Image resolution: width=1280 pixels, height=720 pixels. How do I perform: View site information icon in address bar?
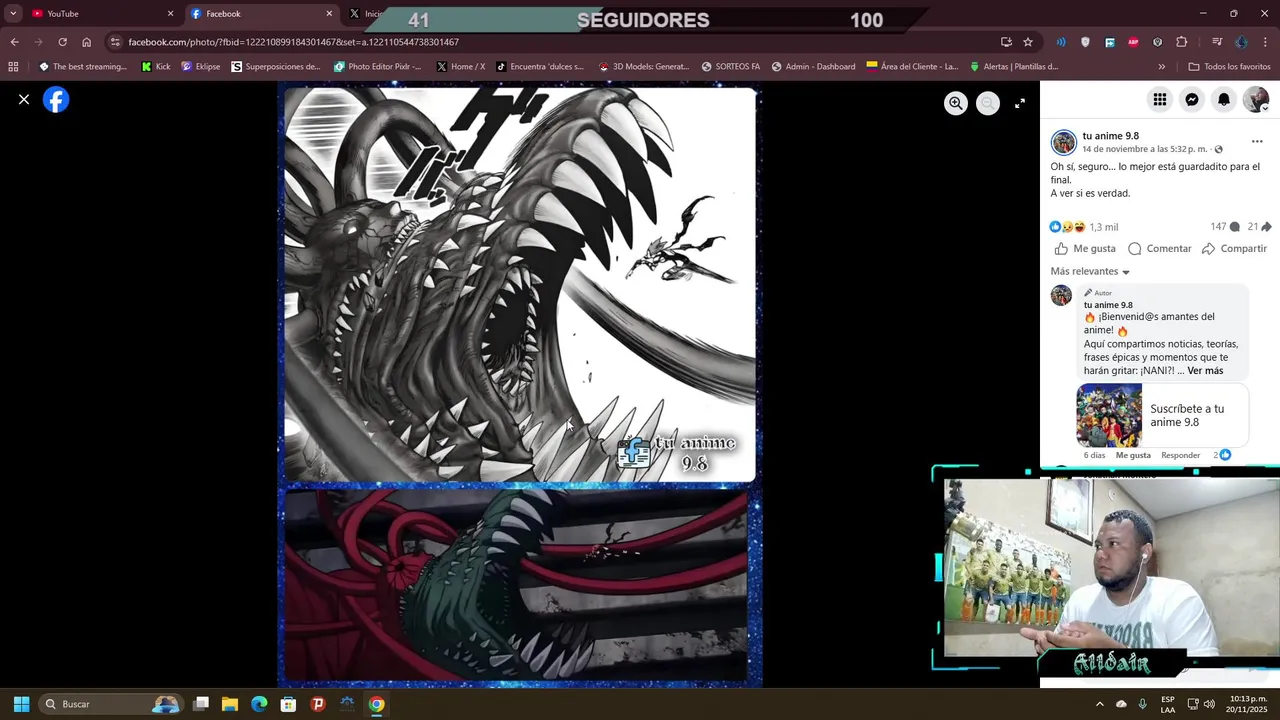[x=116, y=42]
